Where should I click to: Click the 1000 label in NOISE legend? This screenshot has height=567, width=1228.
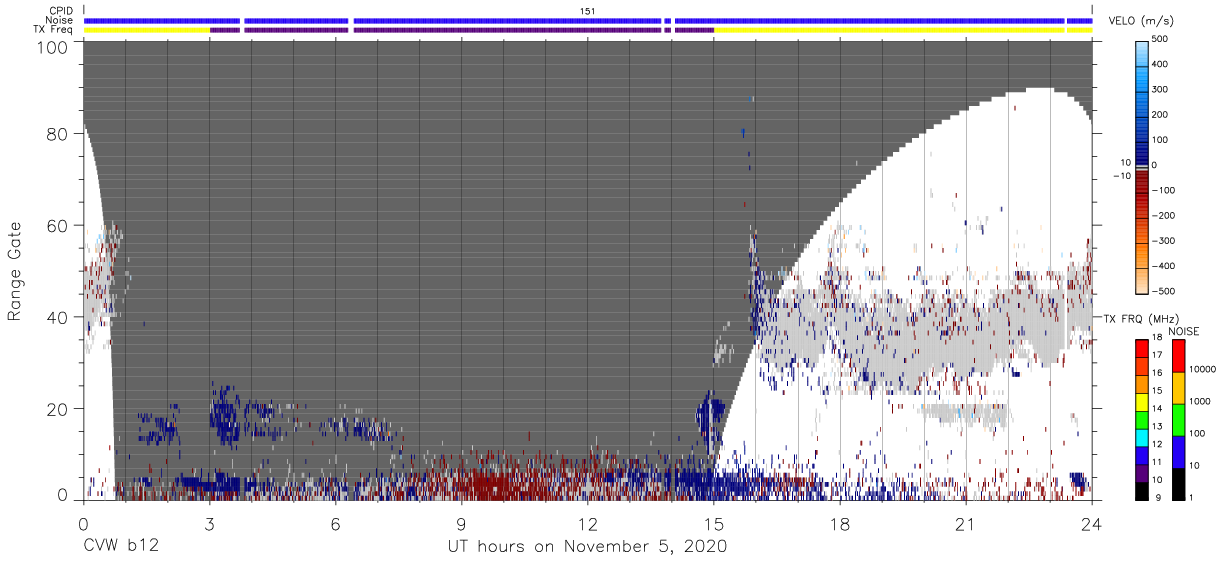(x=1200, y=402)
